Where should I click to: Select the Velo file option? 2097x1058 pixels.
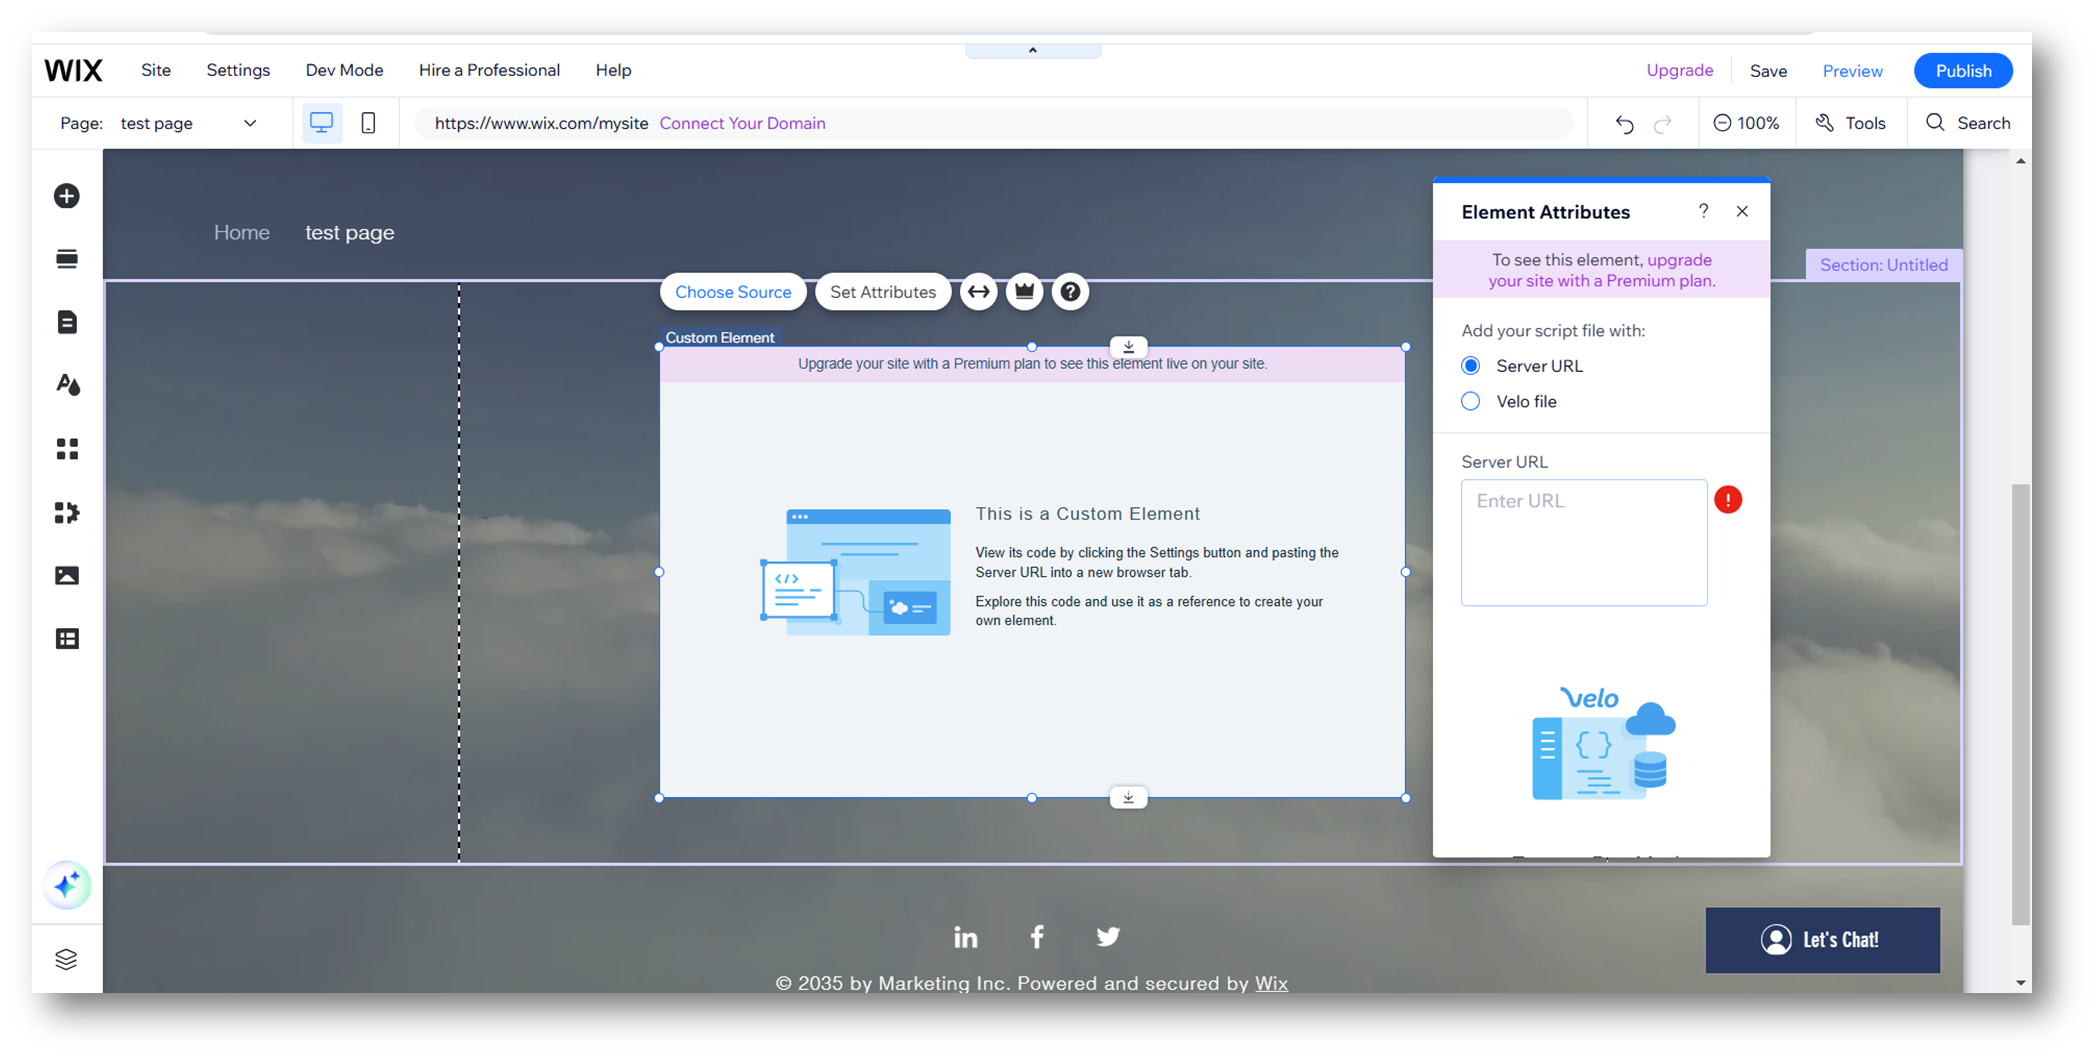click(x=1470, y=400)
